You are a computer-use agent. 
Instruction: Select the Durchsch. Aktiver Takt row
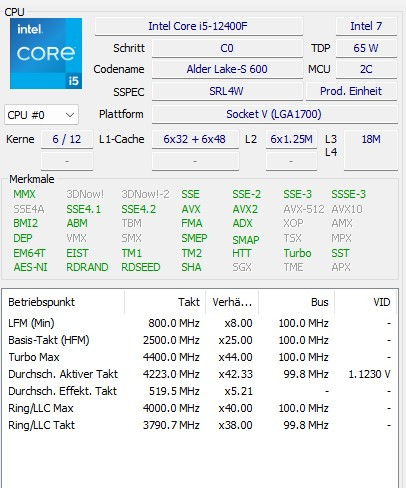pos(199,374)
